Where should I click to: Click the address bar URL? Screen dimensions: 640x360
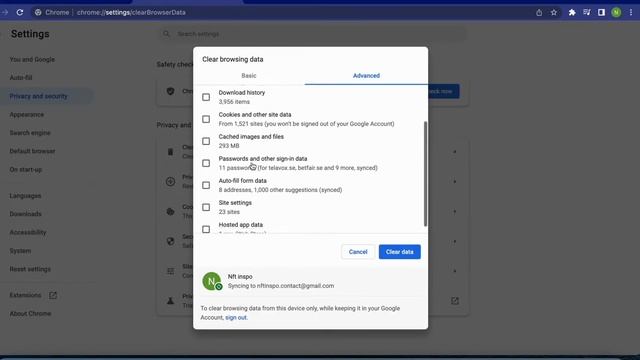click(131, 13)
